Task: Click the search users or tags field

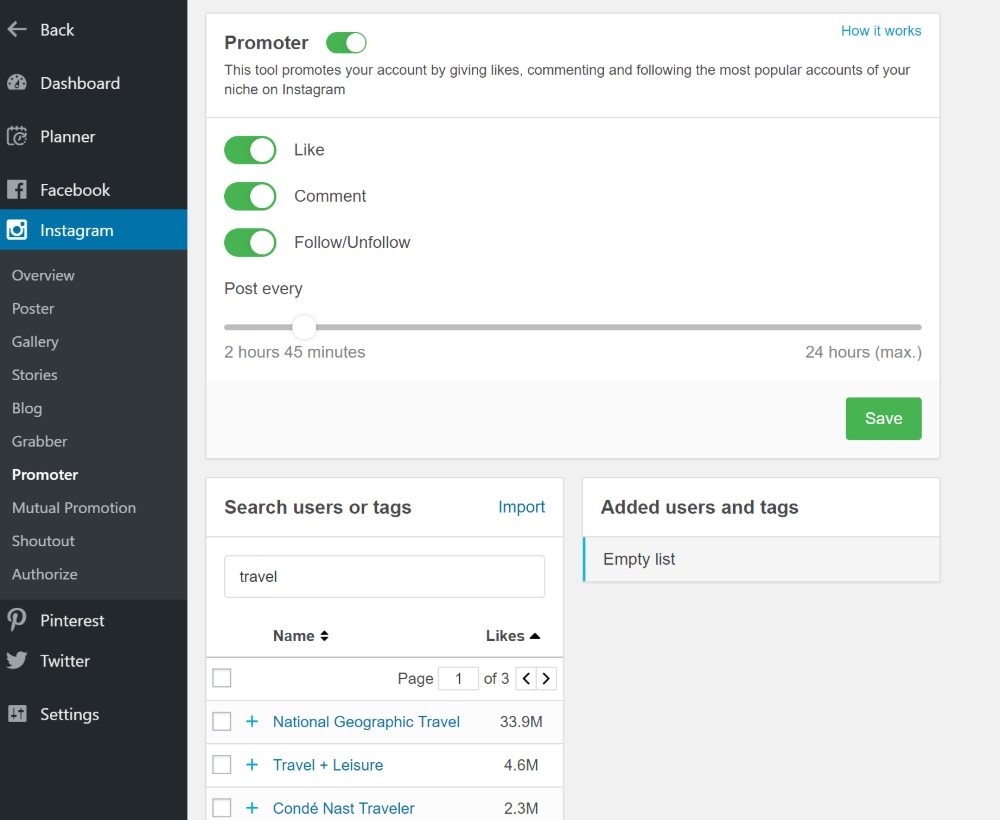Action: [x=385, y=576]
